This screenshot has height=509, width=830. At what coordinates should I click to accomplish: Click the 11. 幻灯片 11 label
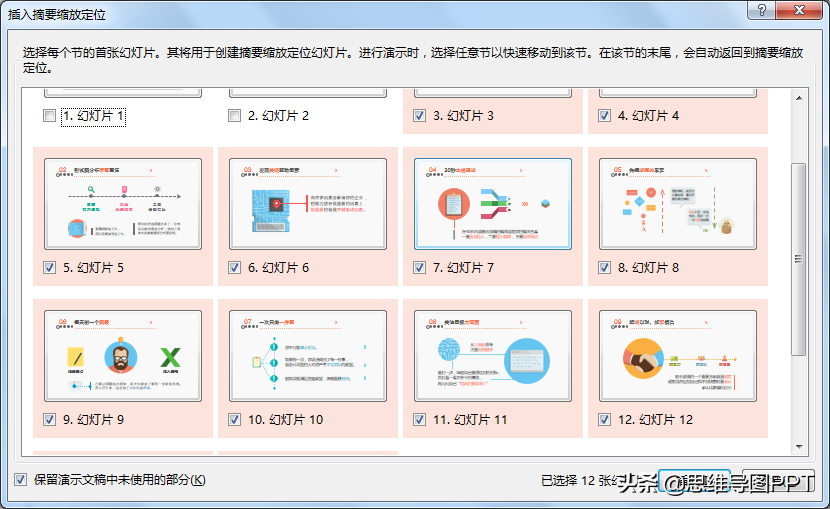tap(470, 420)
